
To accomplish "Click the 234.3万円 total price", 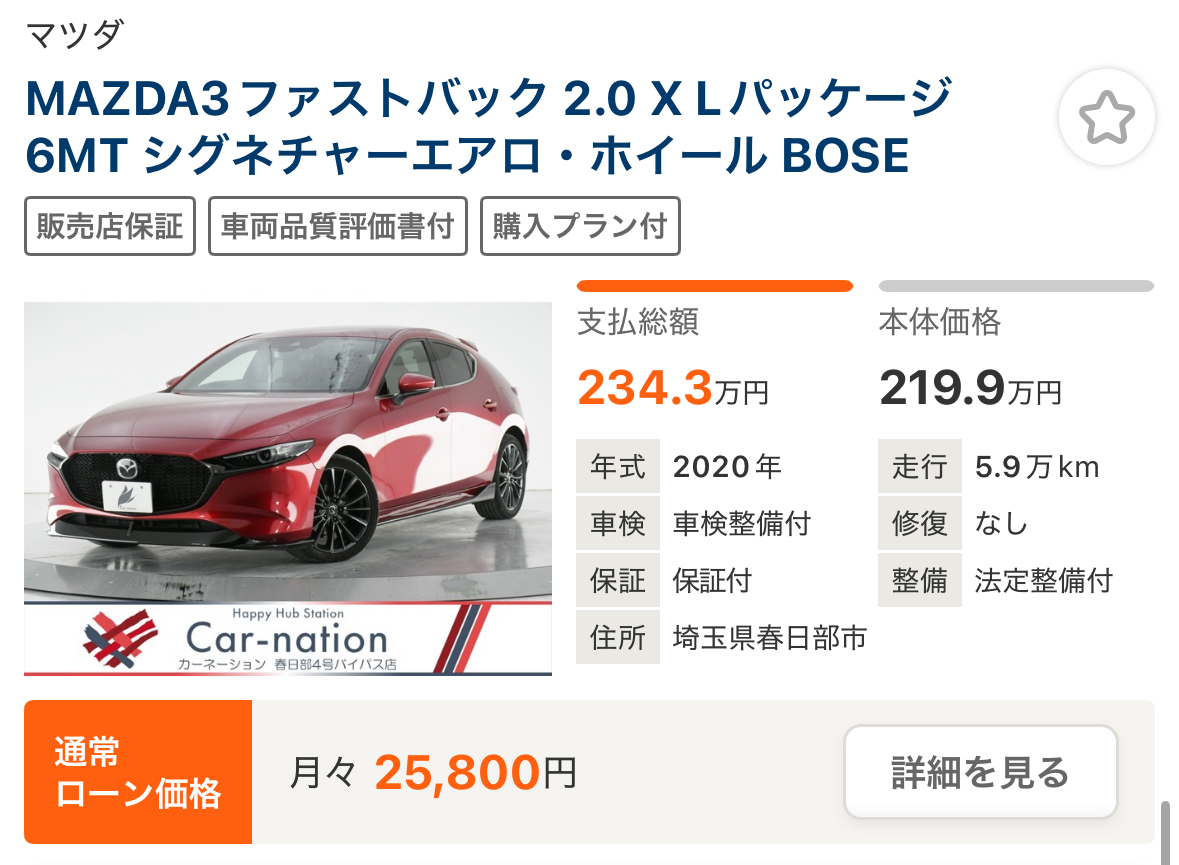I will pos(673,388).
